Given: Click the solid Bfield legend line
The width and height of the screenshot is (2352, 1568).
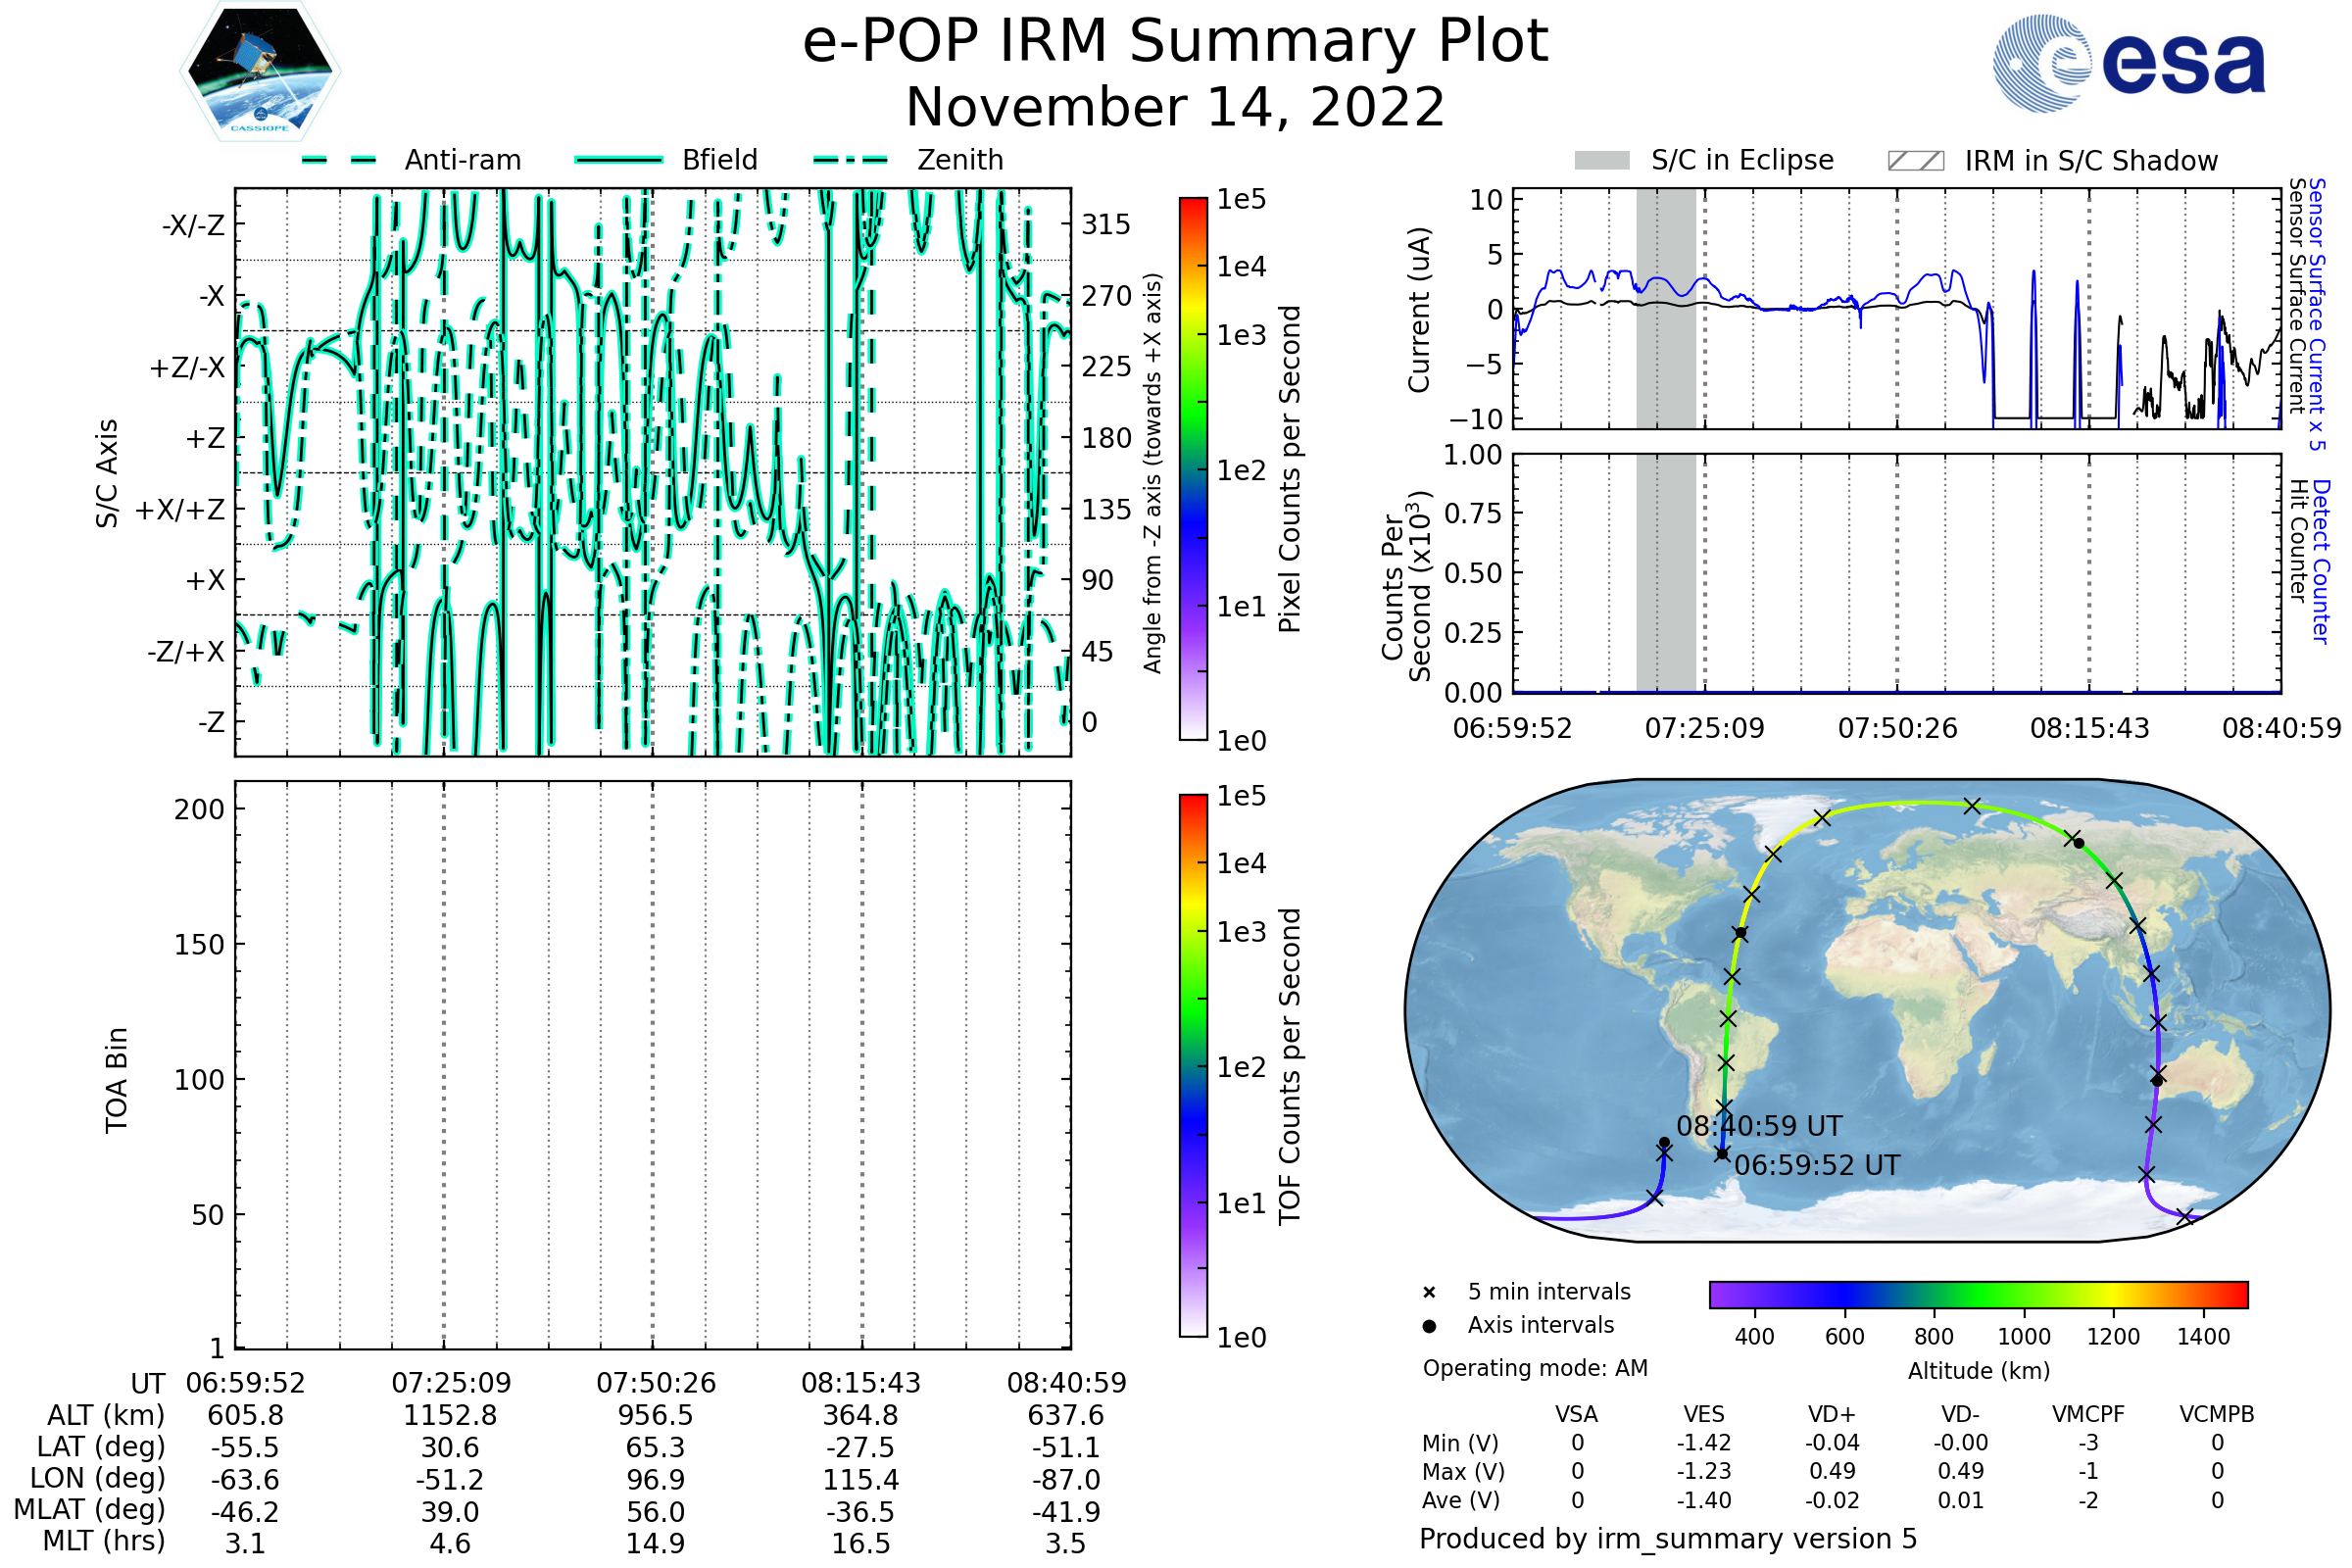Looking at the screenshot, I should (618, 160).
